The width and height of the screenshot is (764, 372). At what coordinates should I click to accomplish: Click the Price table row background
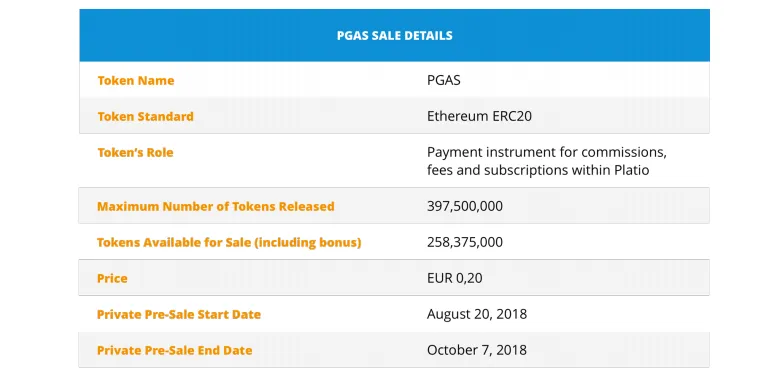(x=394, y=278)
